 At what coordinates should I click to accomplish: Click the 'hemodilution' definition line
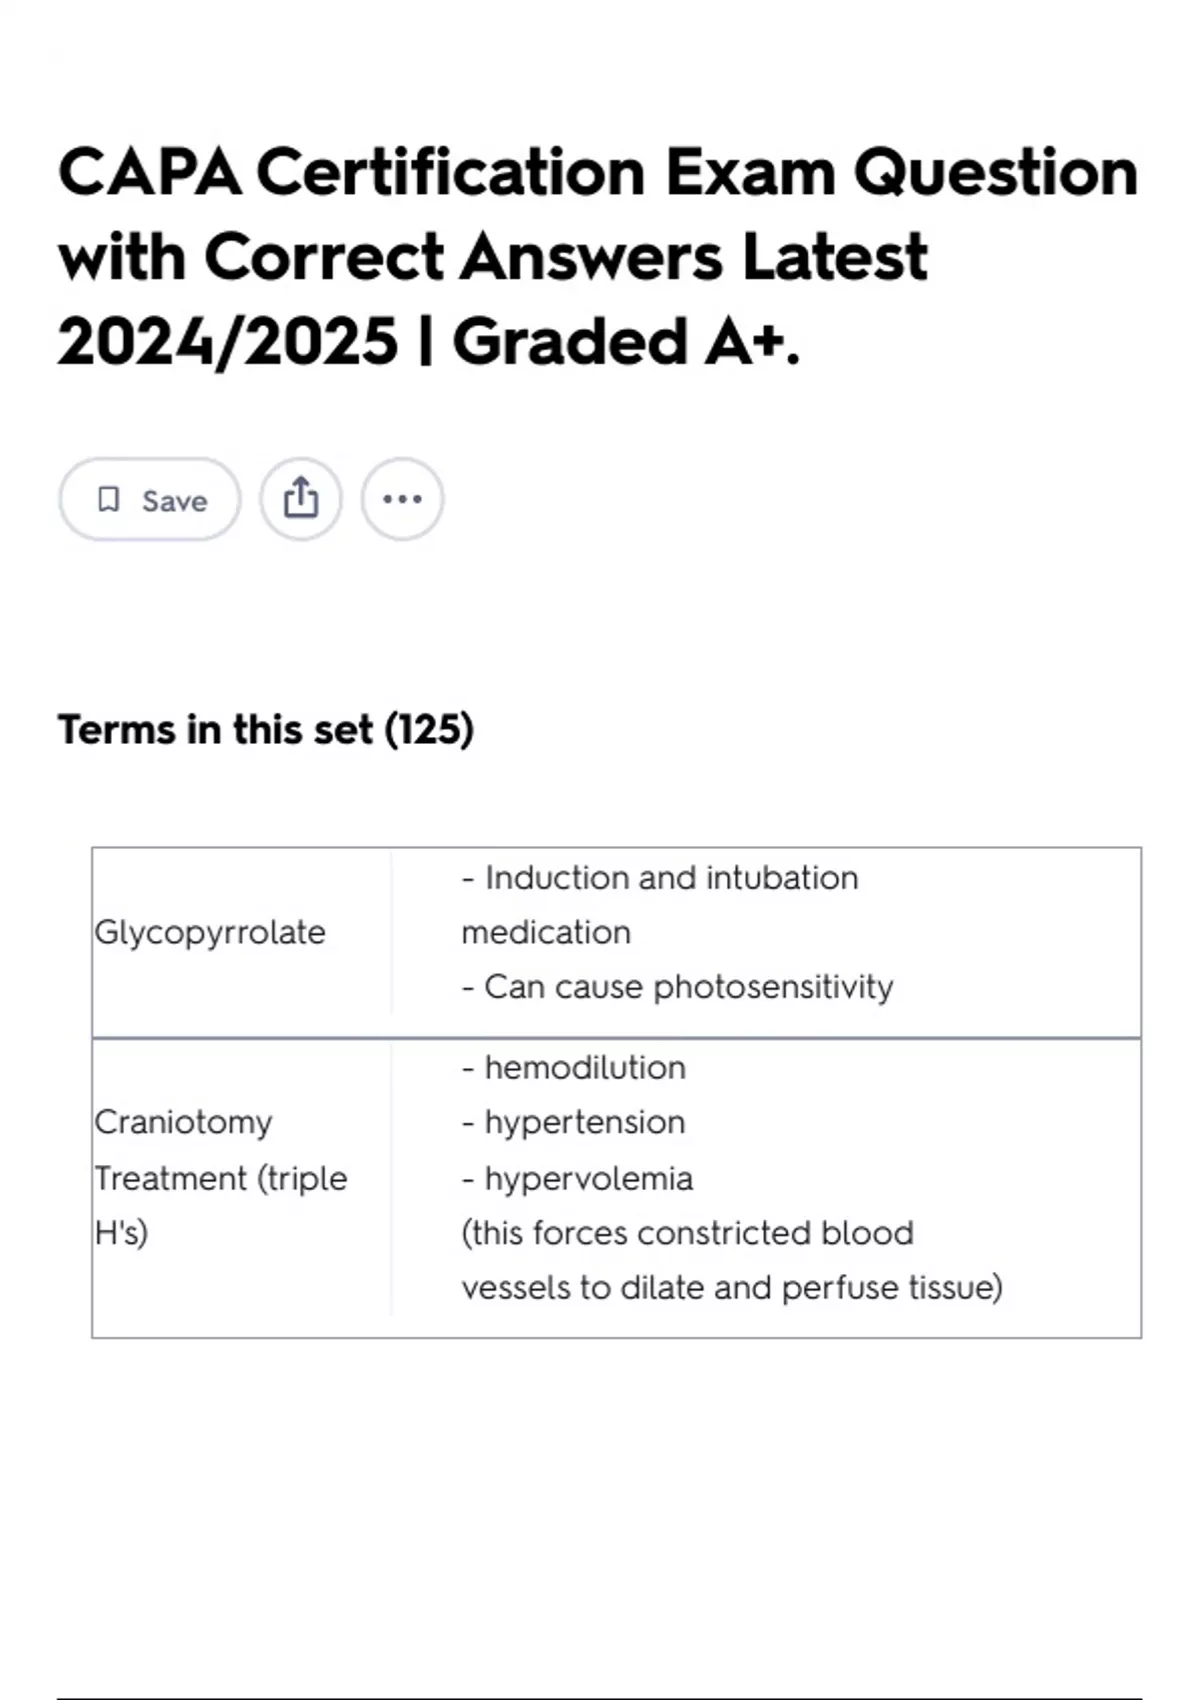574,1068
